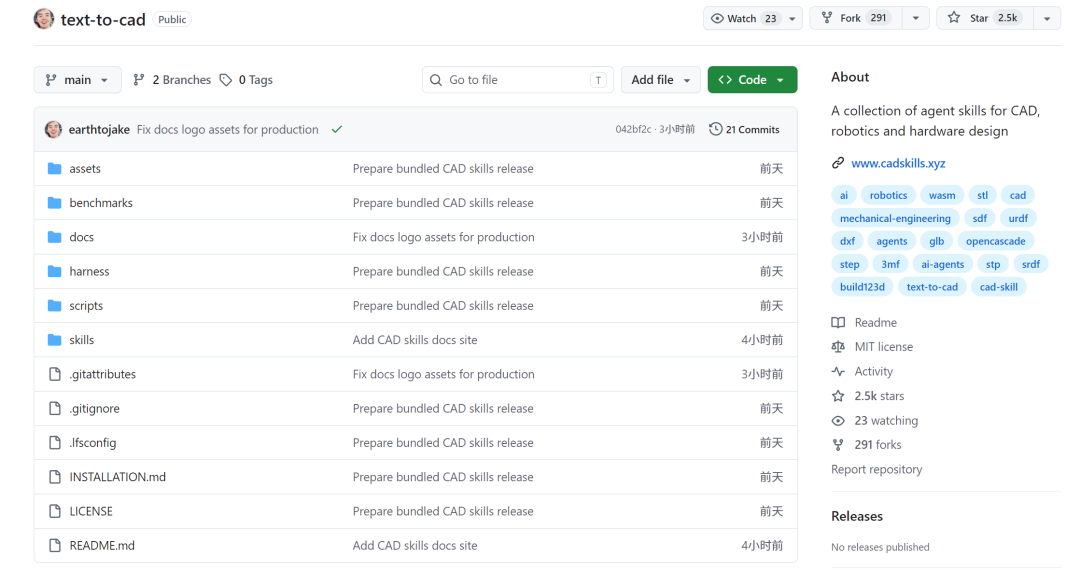Click commit message 'Fix docs logo assets for production' in header
Viewport: 1080px width, 570px height.
point(227,129)
